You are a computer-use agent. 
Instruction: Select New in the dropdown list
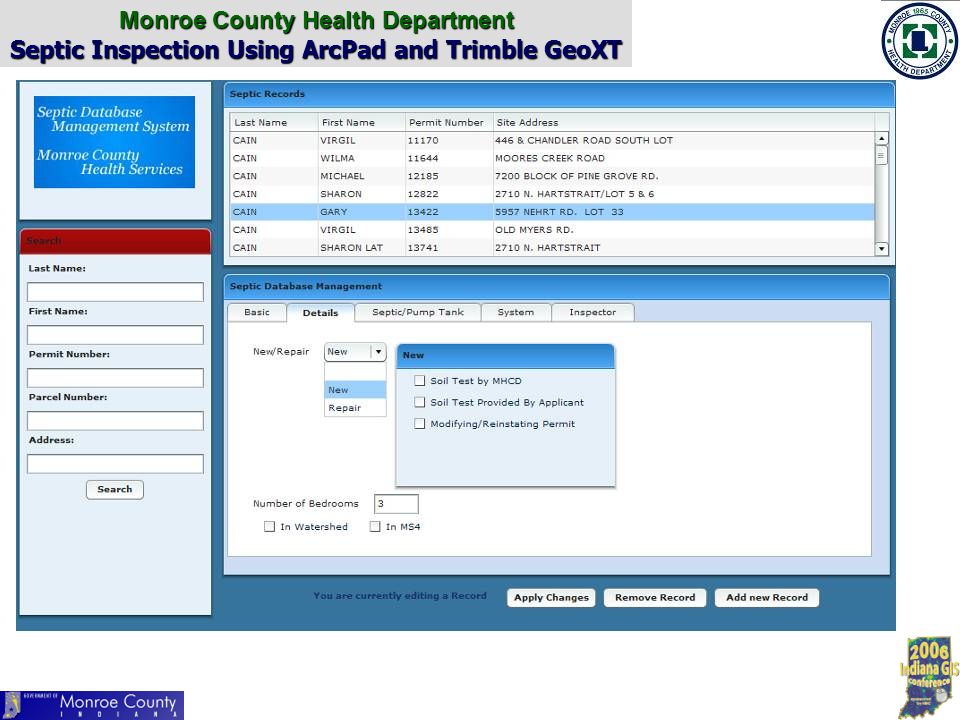tap(355, 390)
